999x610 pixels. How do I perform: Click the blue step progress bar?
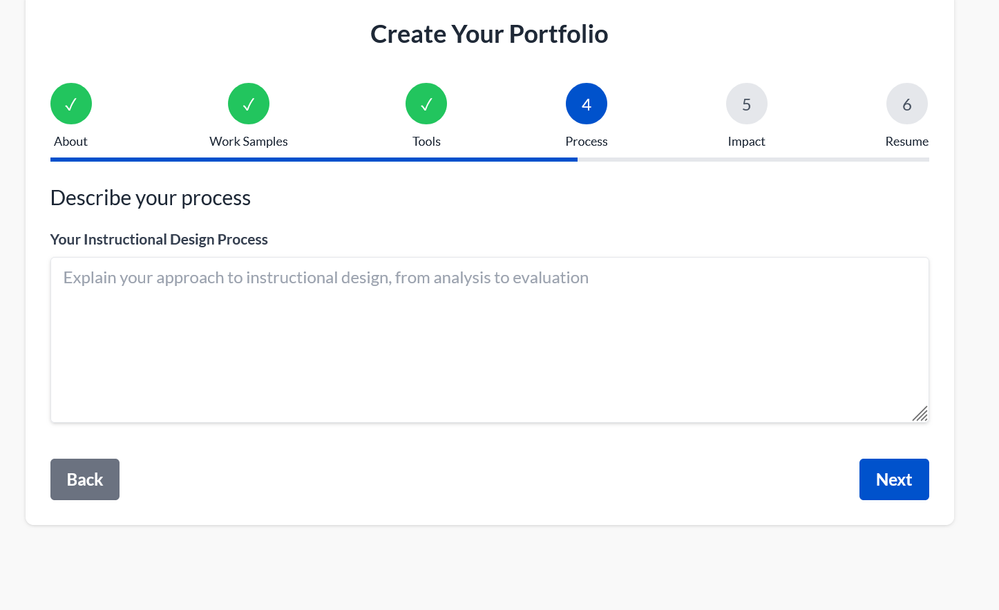[313, 159]
